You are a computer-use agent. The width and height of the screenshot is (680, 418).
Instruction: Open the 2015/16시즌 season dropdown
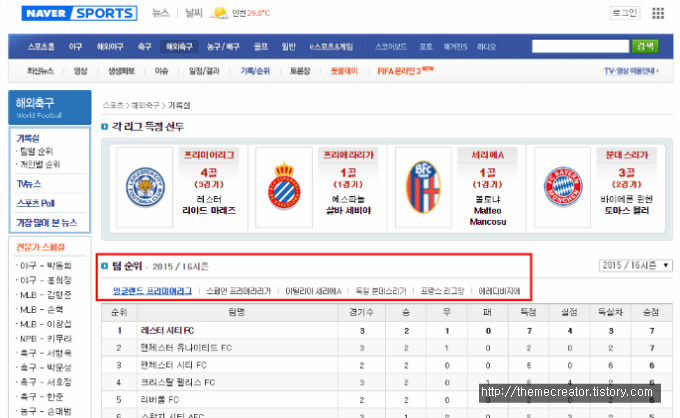[635, 265]
